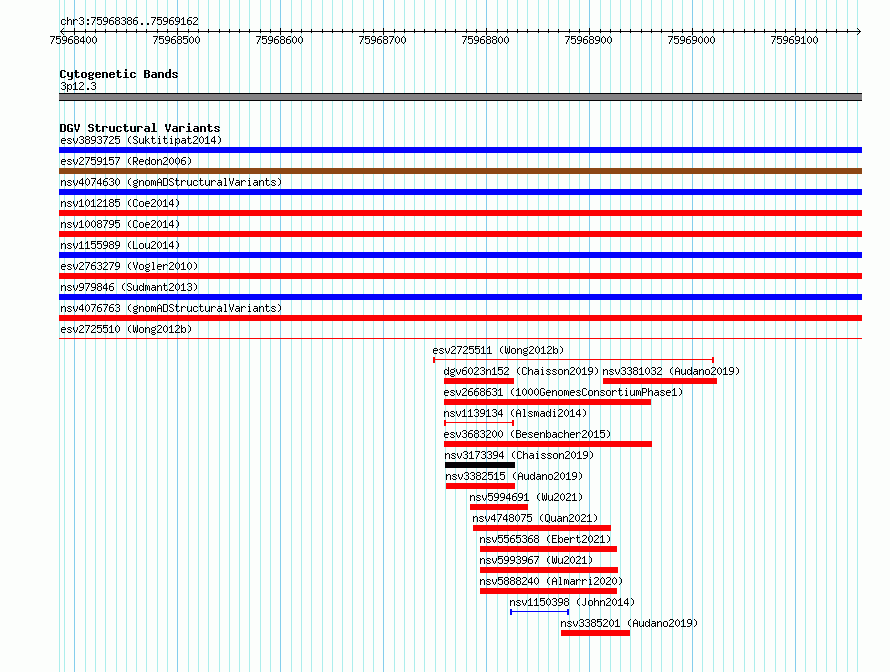Select nsv5994691 (Wu2021) variant label
Screen dimensions: 890x672
click(526, 497)
